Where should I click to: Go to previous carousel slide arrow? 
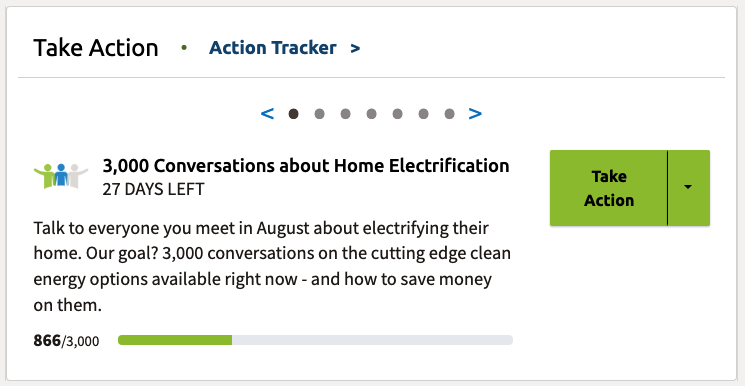tap(267, 114)
